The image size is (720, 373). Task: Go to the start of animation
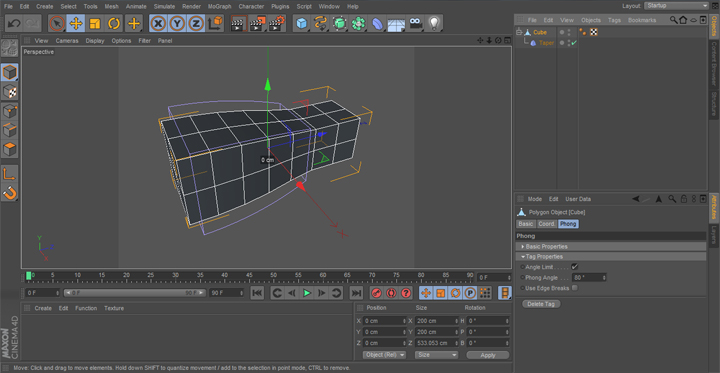[x=257, y=293]
